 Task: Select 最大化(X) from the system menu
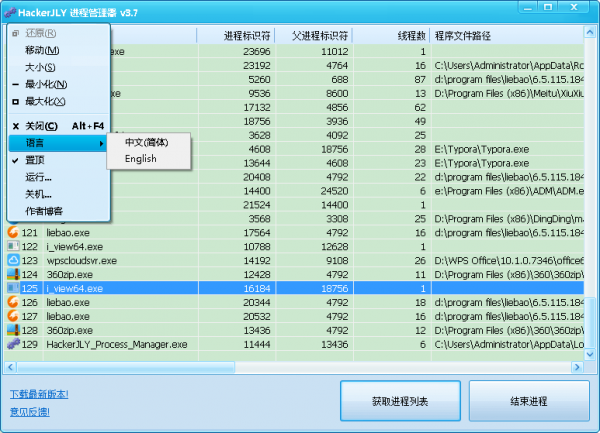click(x=59, y=101)
